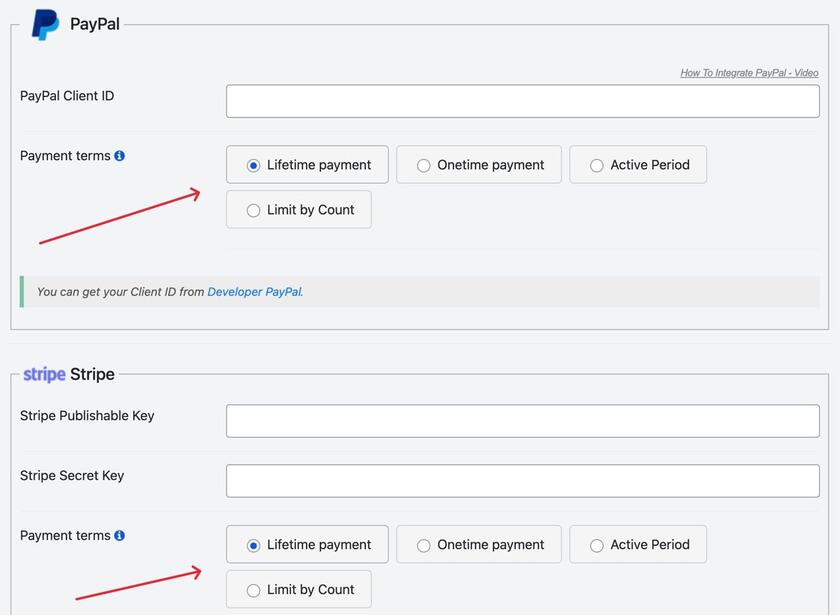Click the Stripe logo icon
Screen dimensions: 840x615
tap(44, 374)
